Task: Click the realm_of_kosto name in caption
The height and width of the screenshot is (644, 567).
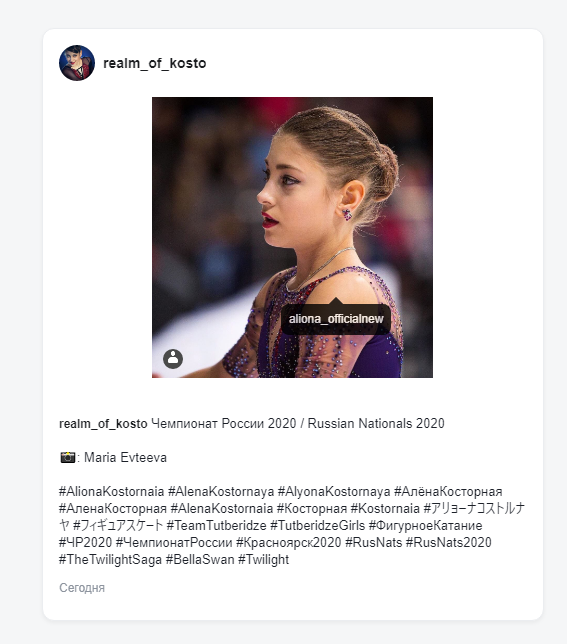Action: (x=103, y=423)
